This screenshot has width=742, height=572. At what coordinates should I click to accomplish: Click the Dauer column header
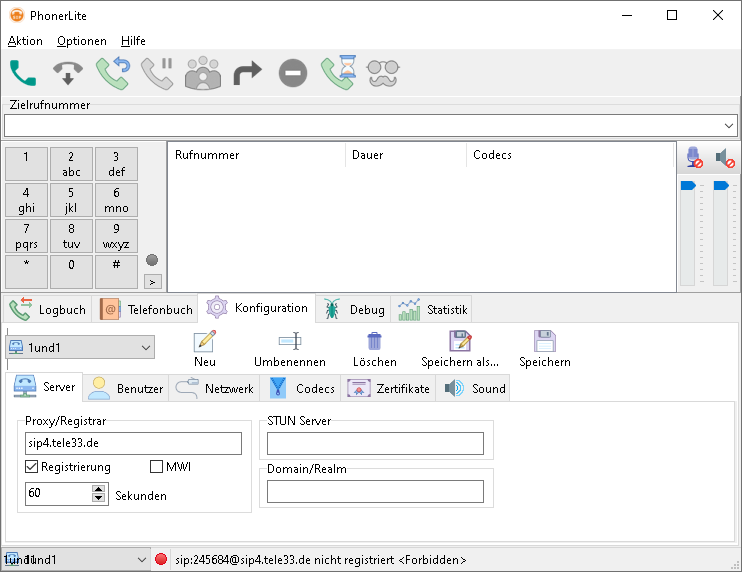point(406,155)
